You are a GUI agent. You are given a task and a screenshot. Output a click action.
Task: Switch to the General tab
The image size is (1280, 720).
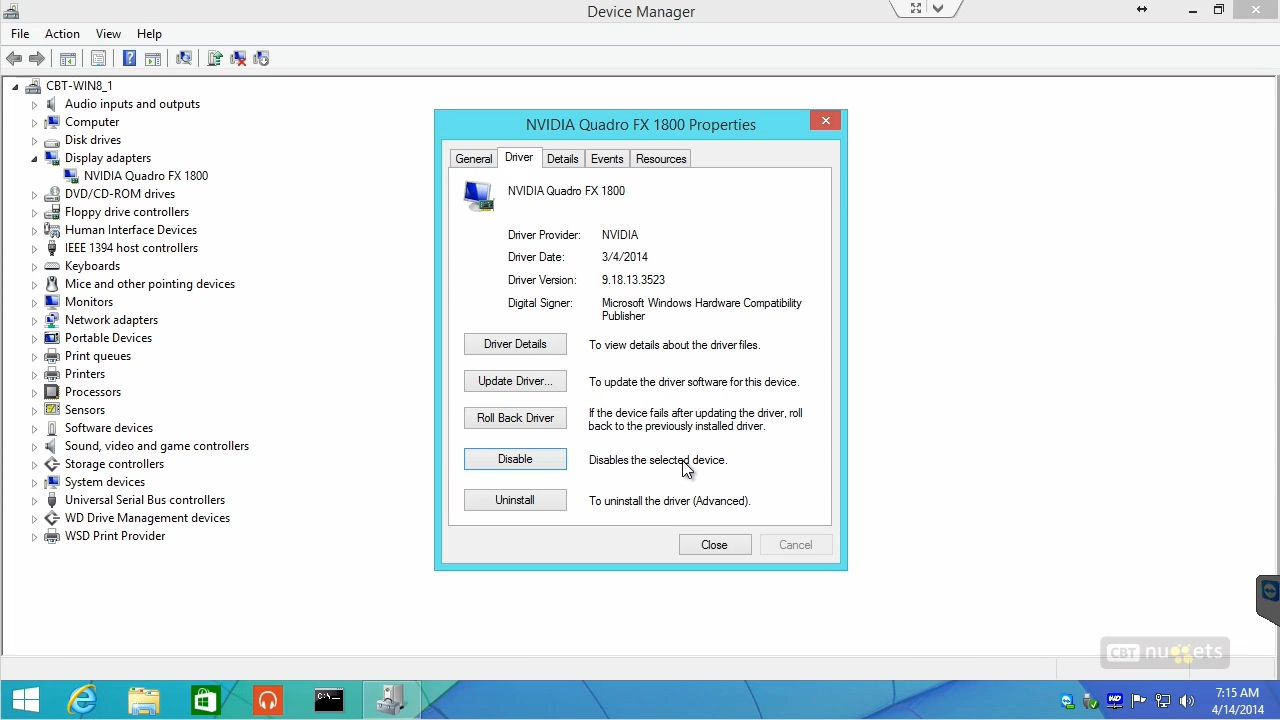click(474, 159)
